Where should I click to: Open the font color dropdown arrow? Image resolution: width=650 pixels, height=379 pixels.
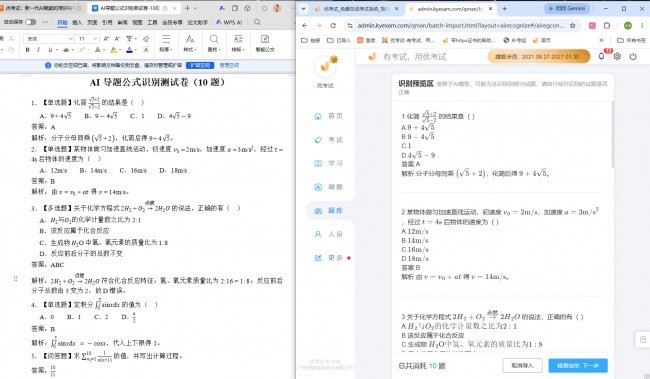tap(136, 50)
